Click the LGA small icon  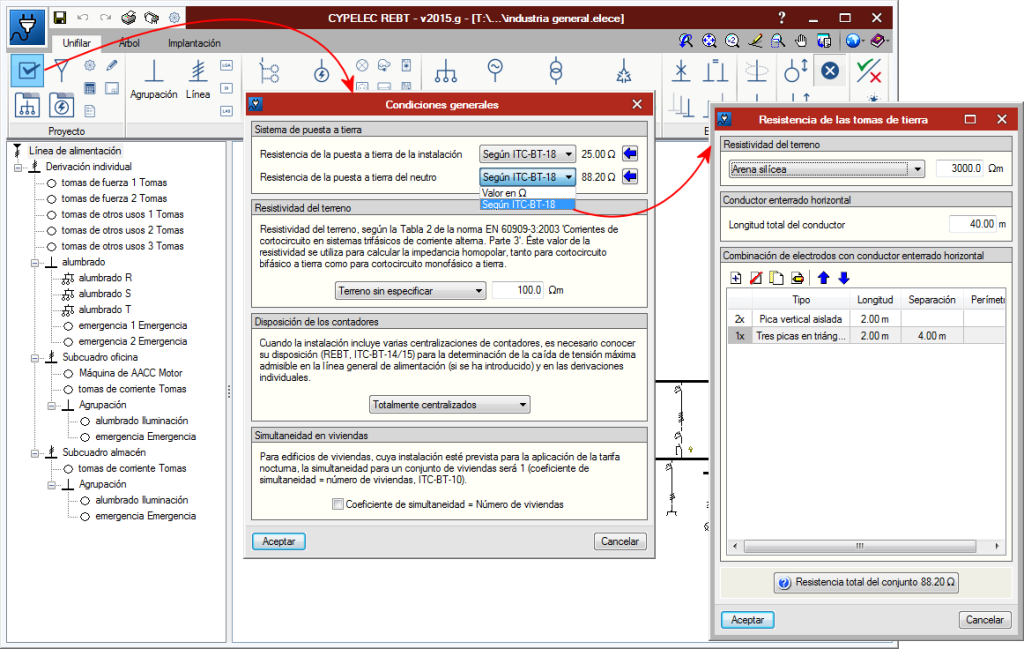[227, 65]
